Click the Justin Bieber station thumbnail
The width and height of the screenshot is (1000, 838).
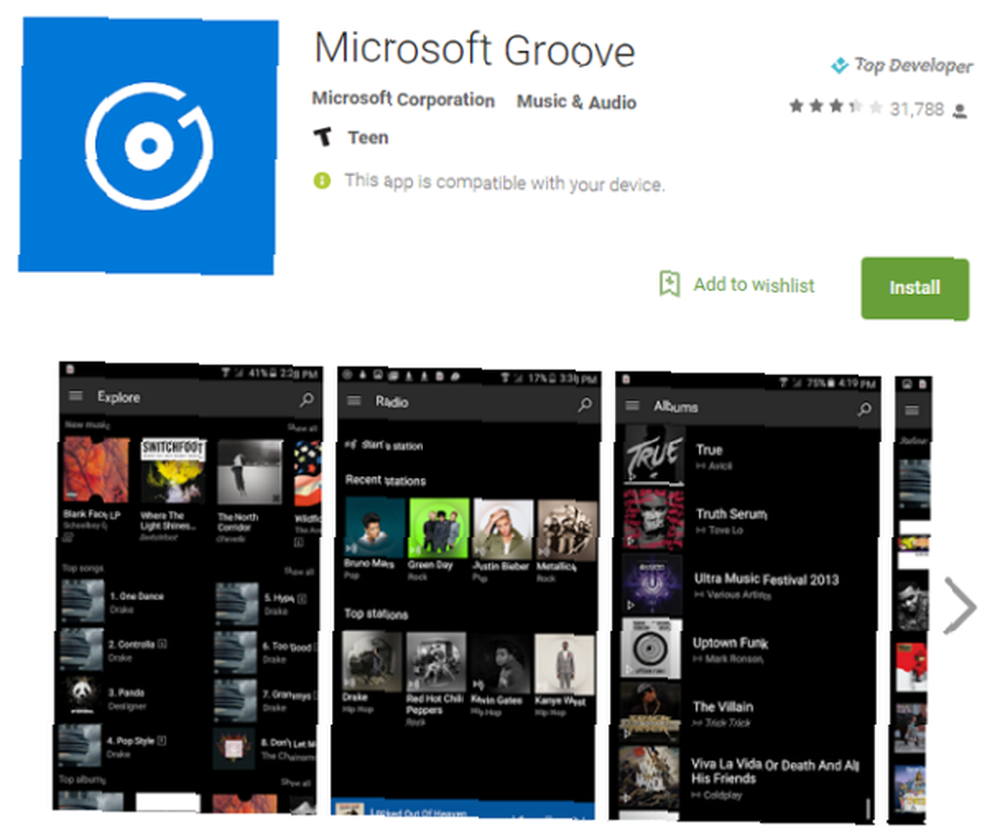(503, 531)
